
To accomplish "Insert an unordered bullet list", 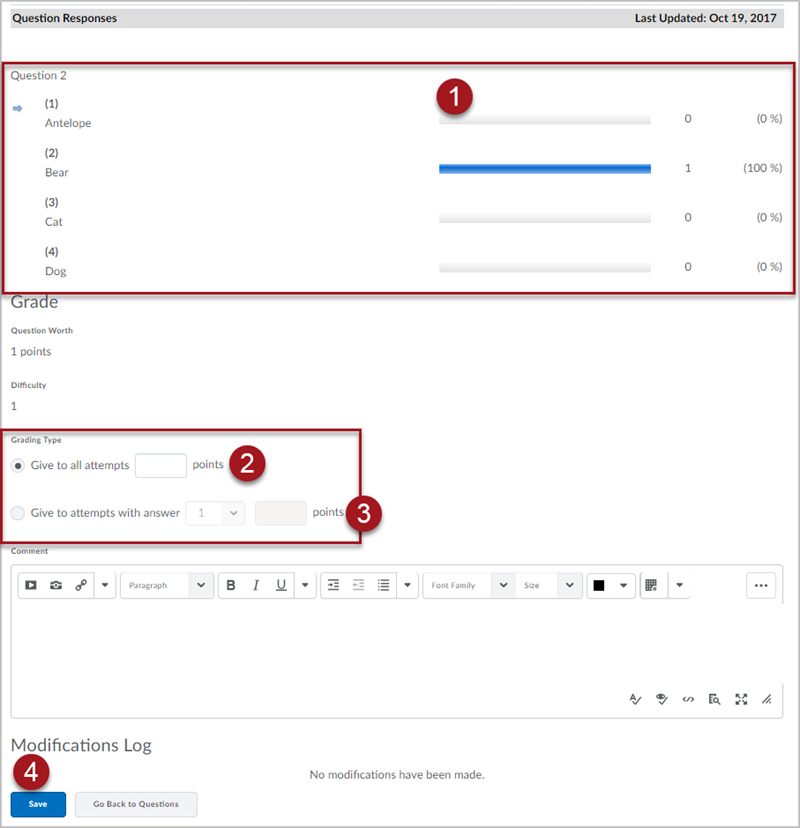I will pos(383,585).
